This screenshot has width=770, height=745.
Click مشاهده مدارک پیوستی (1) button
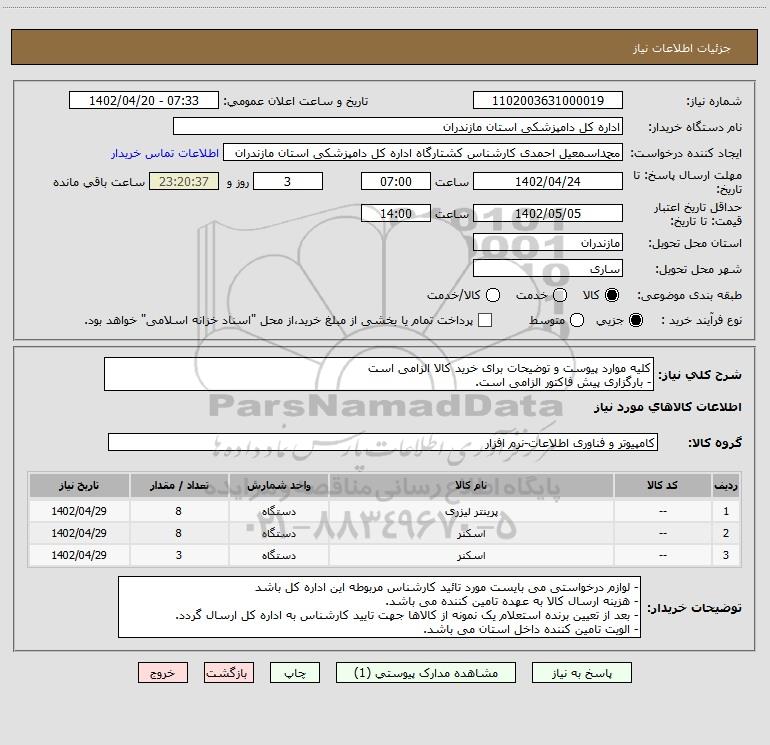(426, 673)
